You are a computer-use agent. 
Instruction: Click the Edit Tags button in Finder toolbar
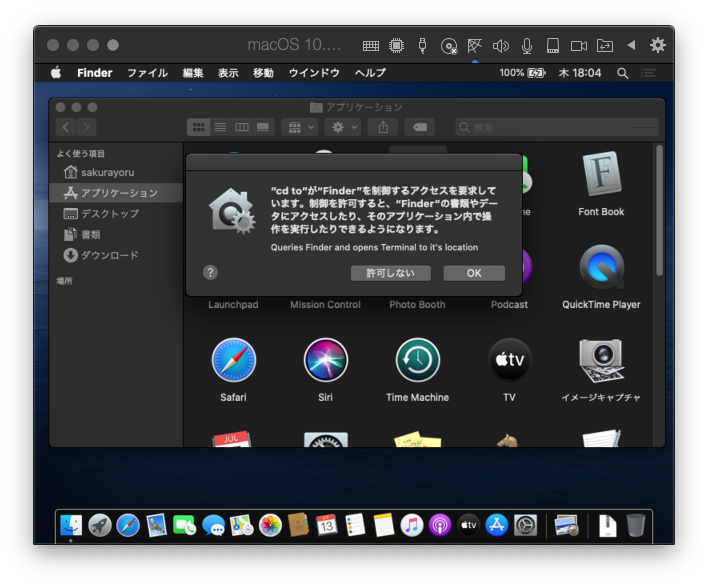420,127
